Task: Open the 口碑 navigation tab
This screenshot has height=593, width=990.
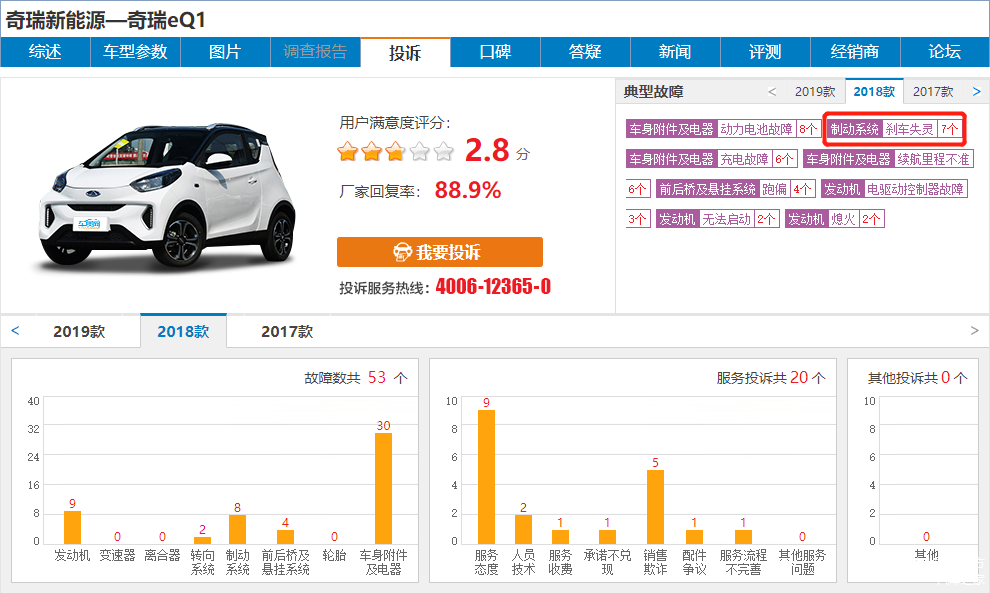Action: [x=495, y=52]
